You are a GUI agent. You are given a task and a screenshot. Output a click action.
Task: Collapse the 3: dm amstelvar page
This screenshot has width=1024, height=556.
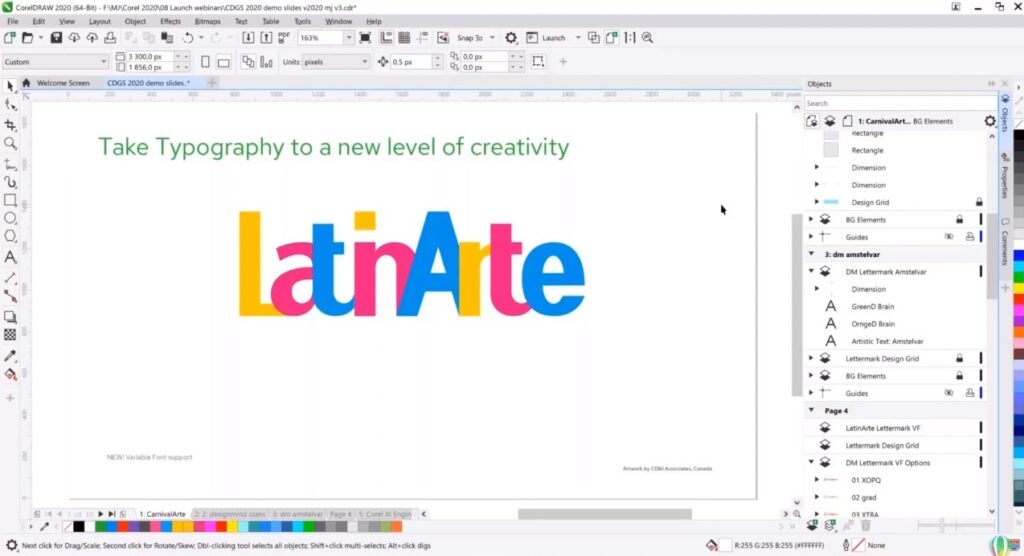point(812,254)
